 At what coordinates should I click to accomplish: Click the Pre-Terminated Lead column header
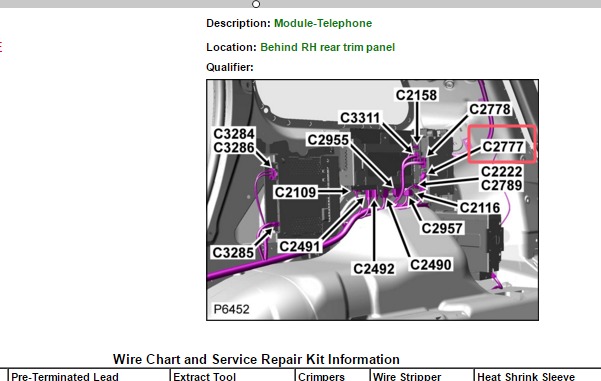pos(65,376)
